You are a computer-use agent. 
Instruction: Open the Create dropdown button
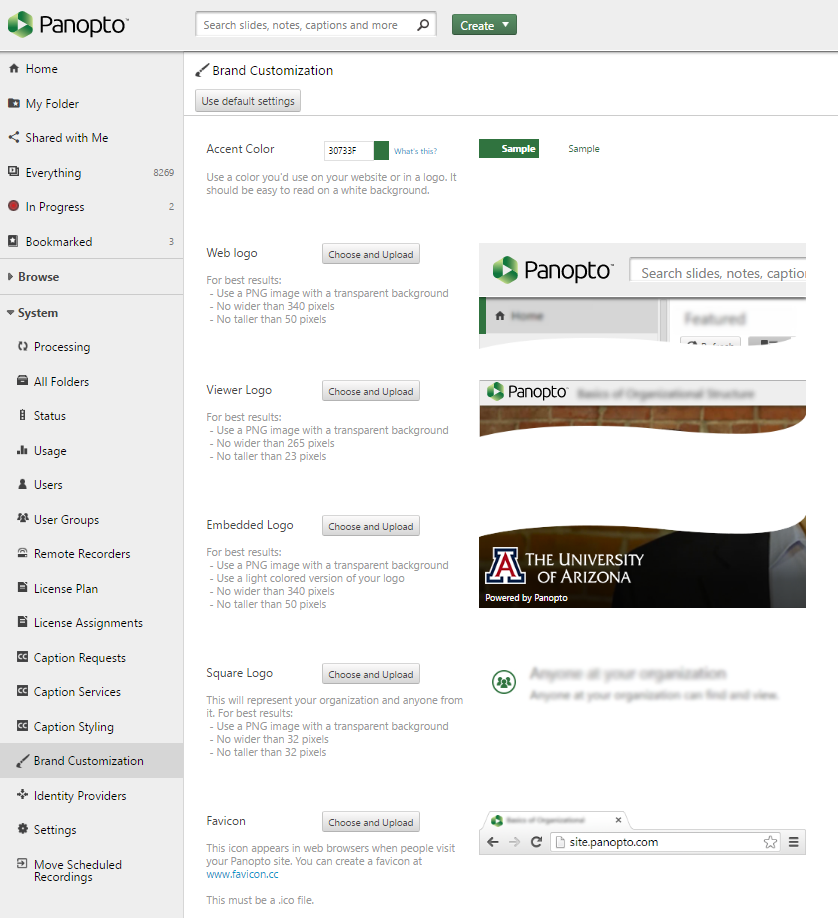[x=484, y=25]
